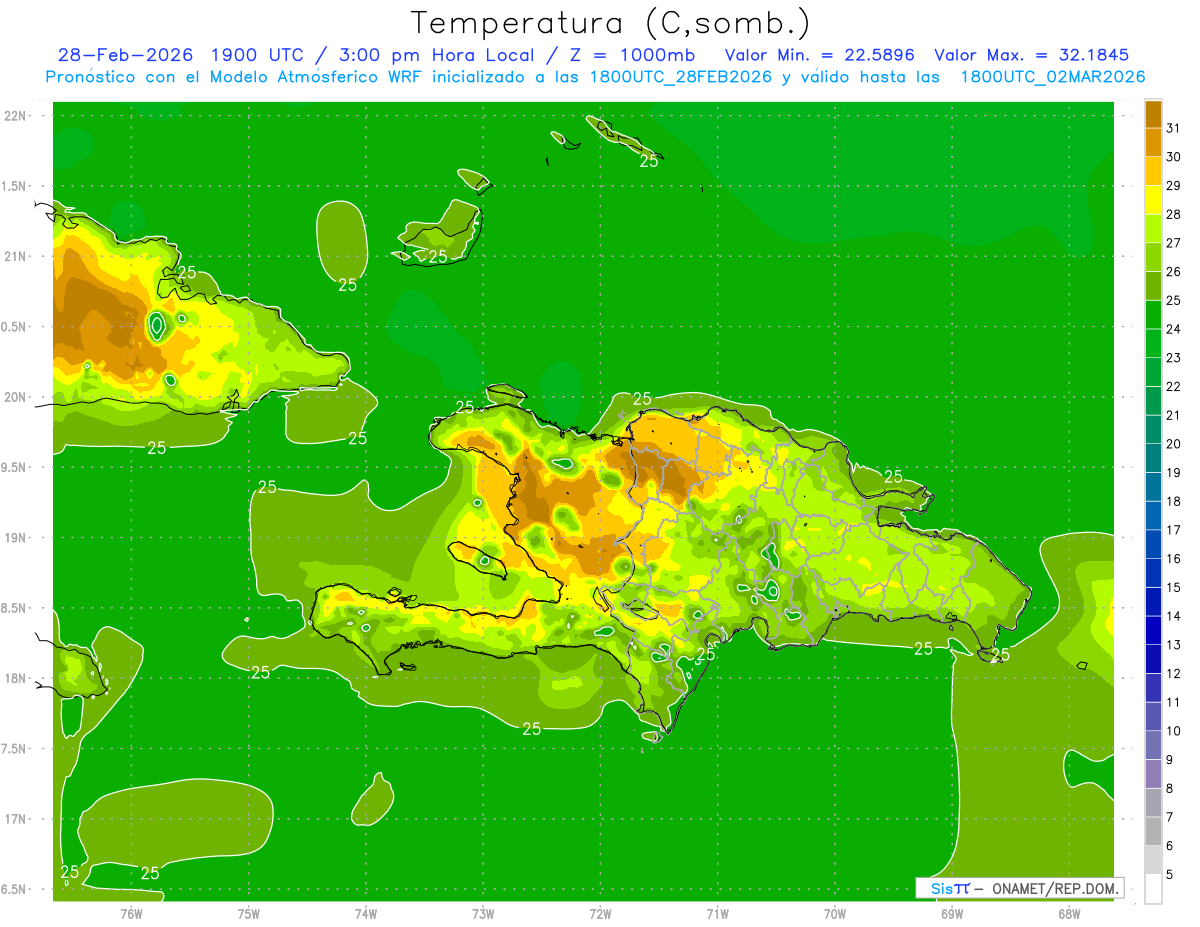The image size is (1200, 927).
Task: Click the SisPI ONAMET/REP.DOM. credit label
Action: coord(1019,888)
